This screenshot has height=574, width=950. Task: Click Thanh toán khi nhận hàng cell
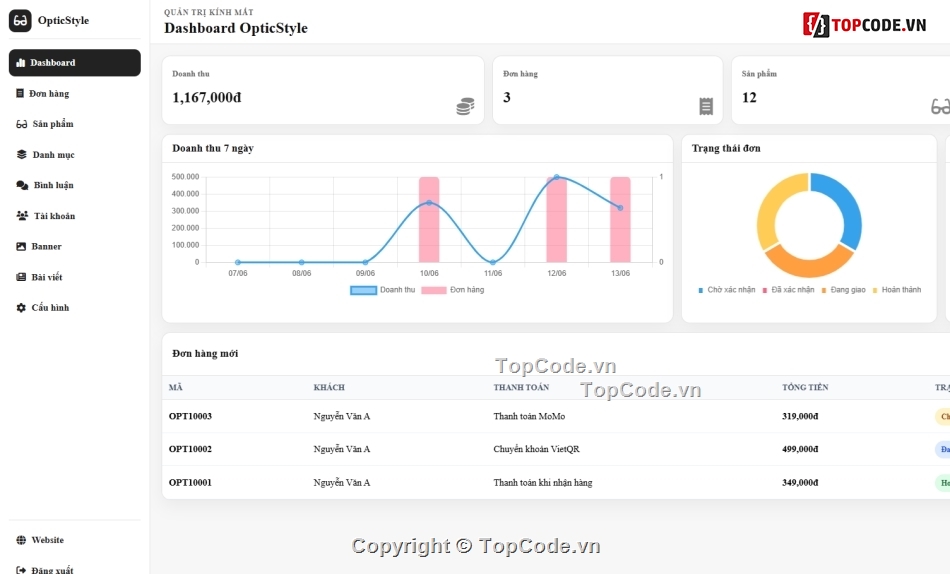point(543,482)
